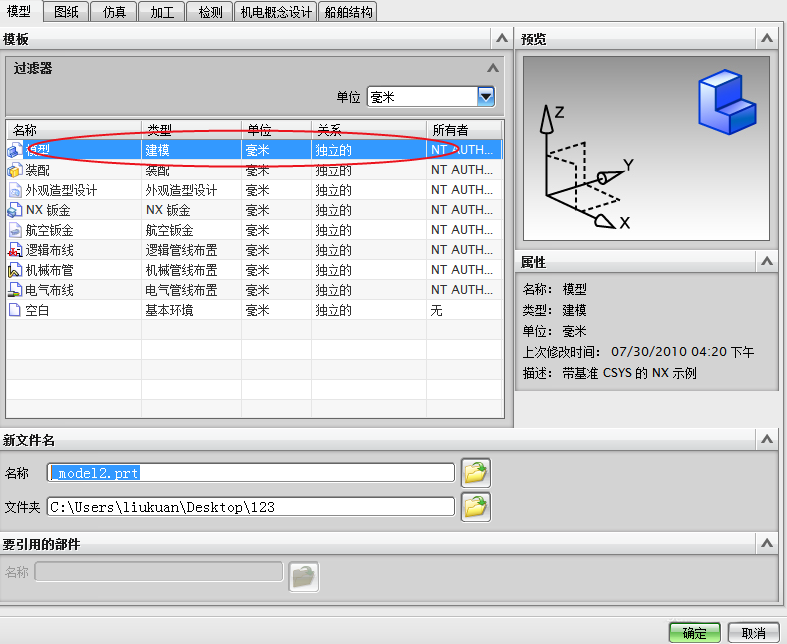This screenshot has height=644, width=787.
Task: Select the 电气布线 template name
Action: [x=49, y=290]
